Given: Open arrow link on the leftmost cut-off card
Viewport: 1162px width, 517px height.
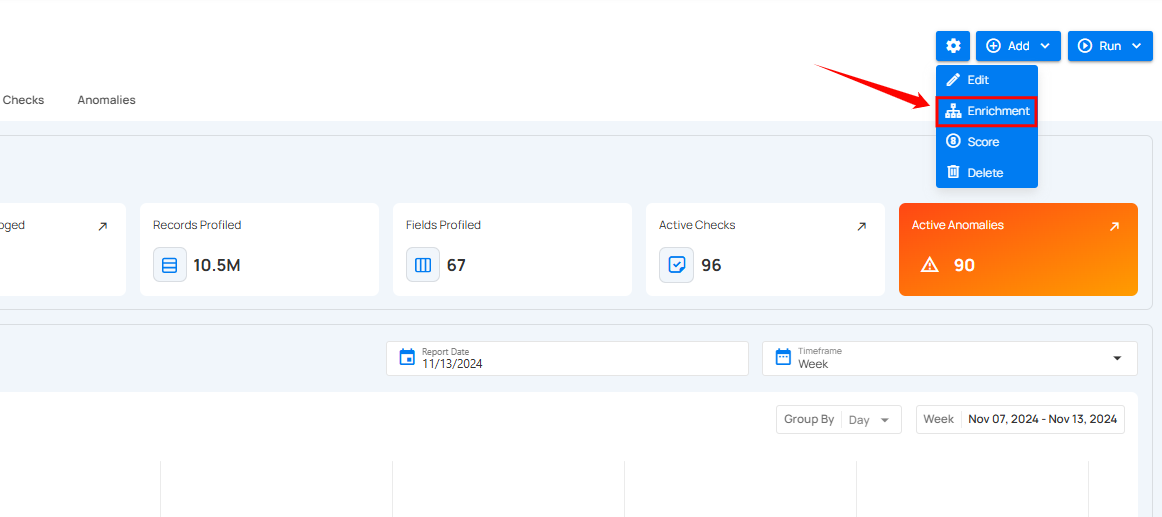Looking at the screenshot, I should point(102,227).
